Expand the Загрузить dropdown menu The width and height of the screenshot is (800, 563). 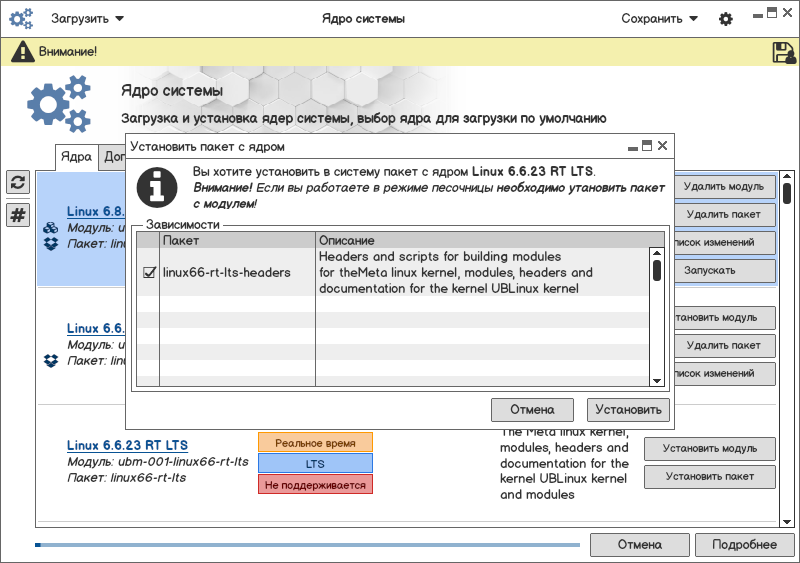[88, 19]
